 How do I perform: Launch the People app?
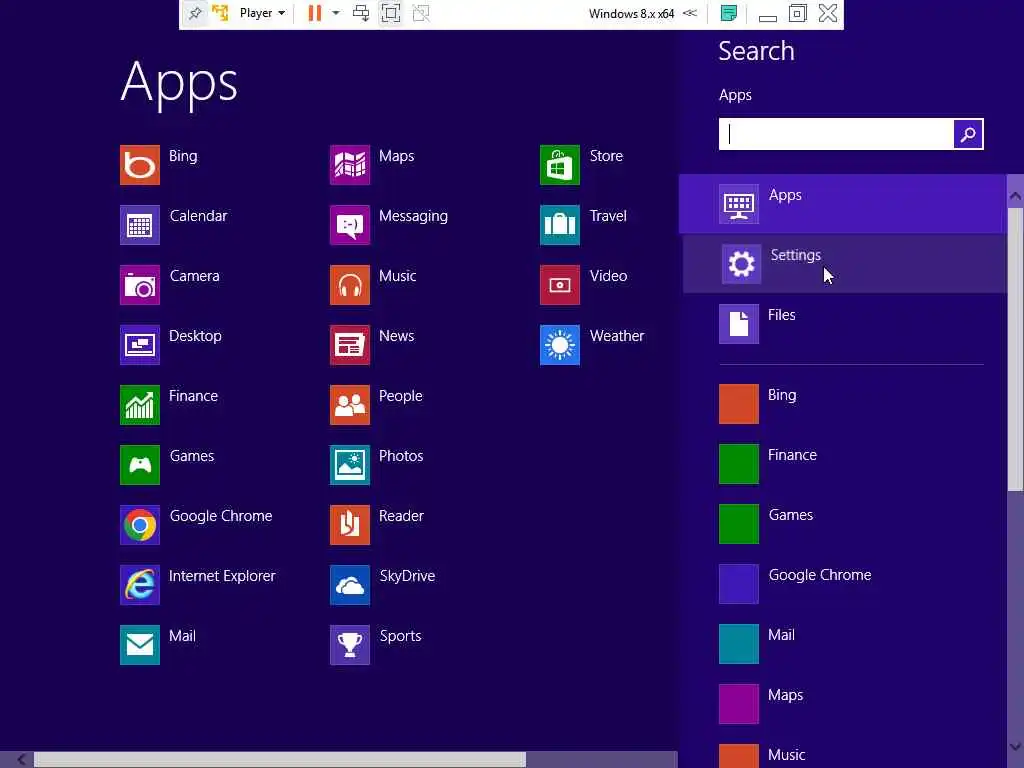coord(377,405)
